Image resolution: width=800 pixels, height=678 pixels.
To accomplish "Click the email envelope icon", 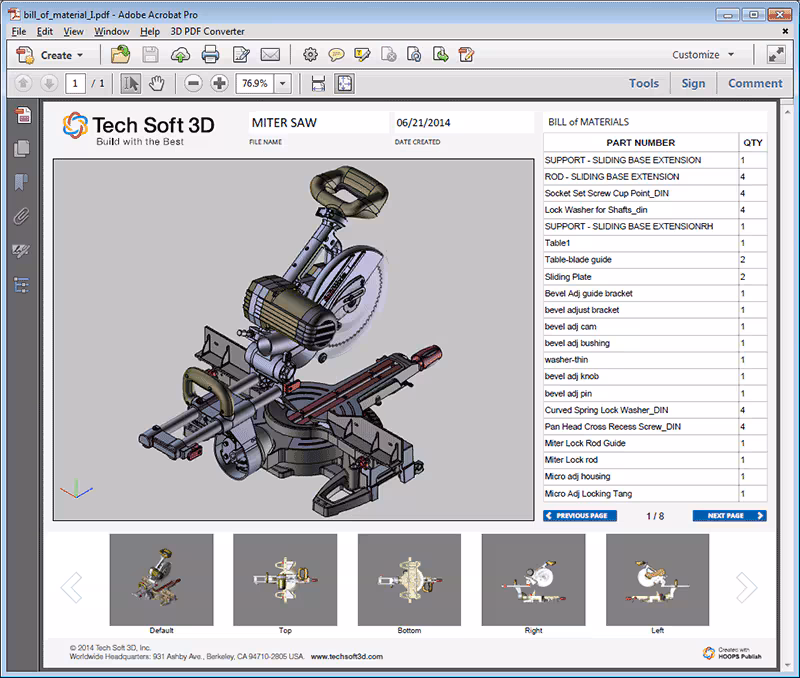I will point(270,55).
